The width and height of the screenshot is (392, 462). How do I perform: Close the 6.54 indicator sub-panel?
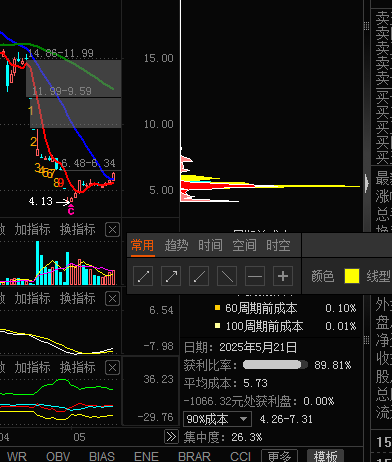coord(112,299)
